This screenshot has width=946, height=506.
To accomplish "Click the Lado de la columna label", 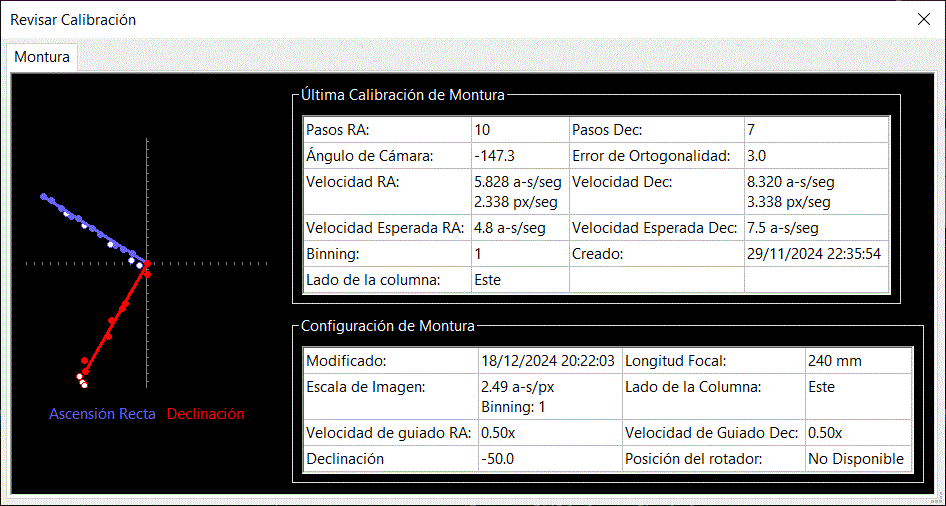I will pyautogui.click(x=373, y=280).
